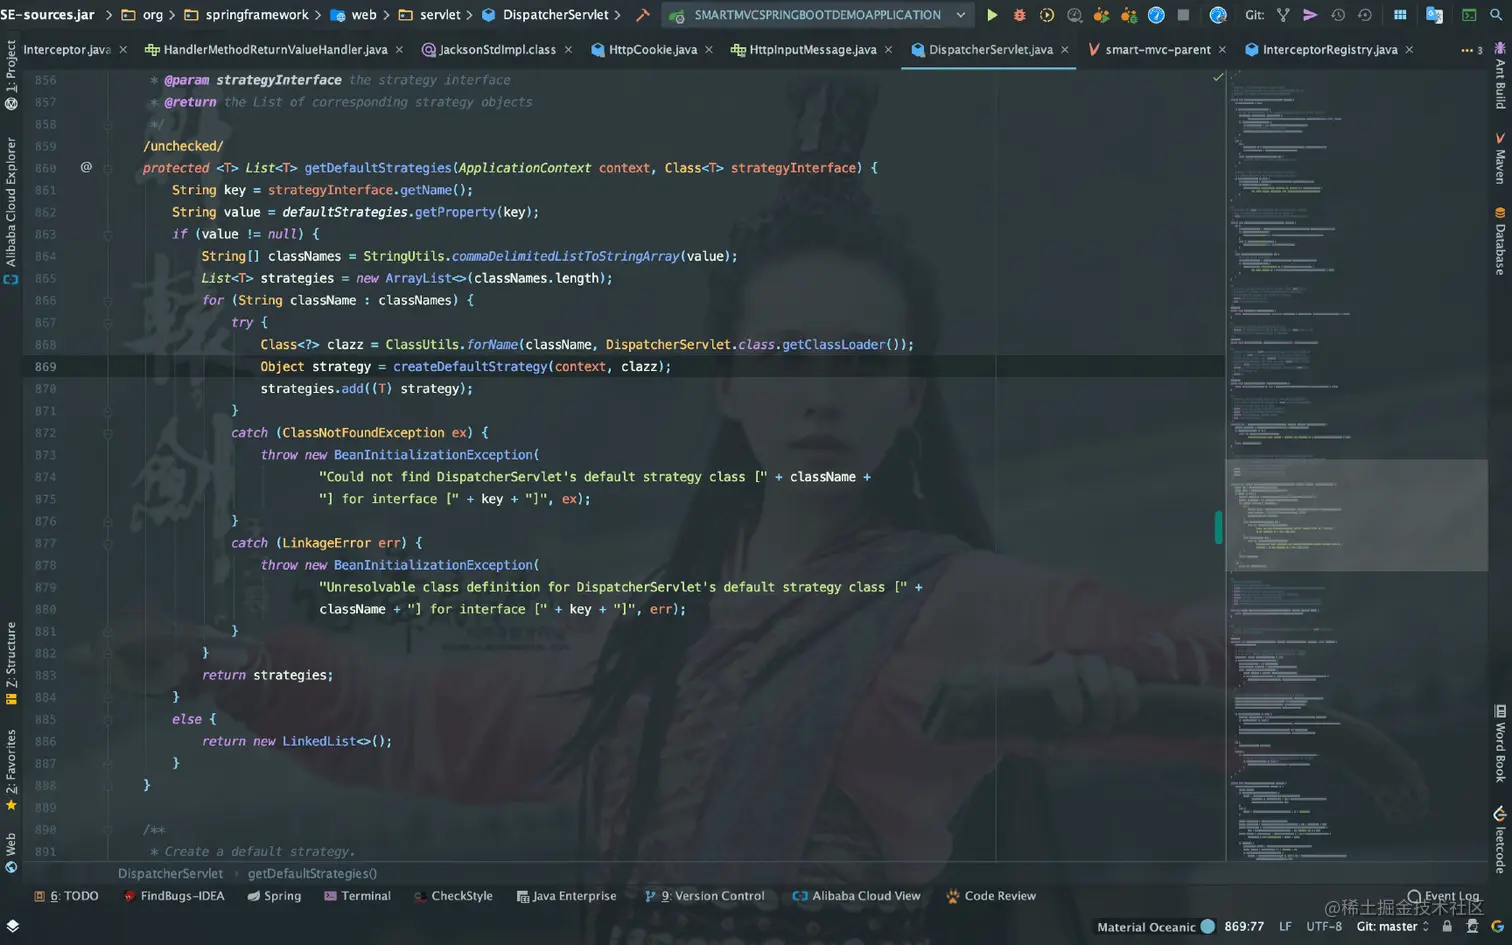Switch to JacksonStdImpl.class tab
The height and width of the screenshot is (945, 1512).
[489, 49]
